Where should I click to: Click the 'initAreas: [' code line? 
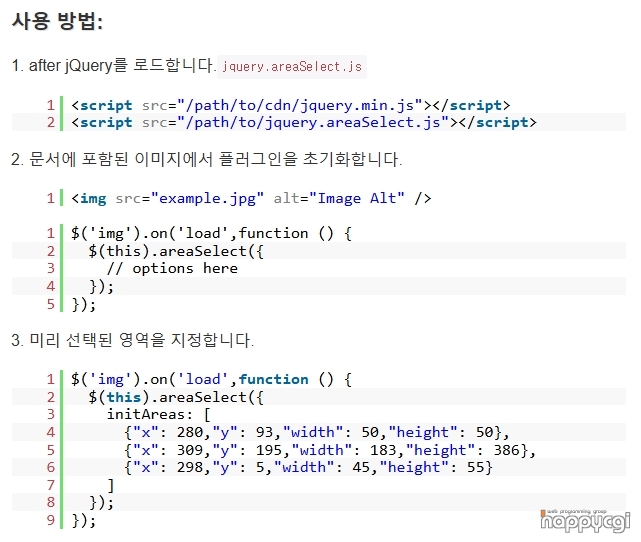point(159,414)
